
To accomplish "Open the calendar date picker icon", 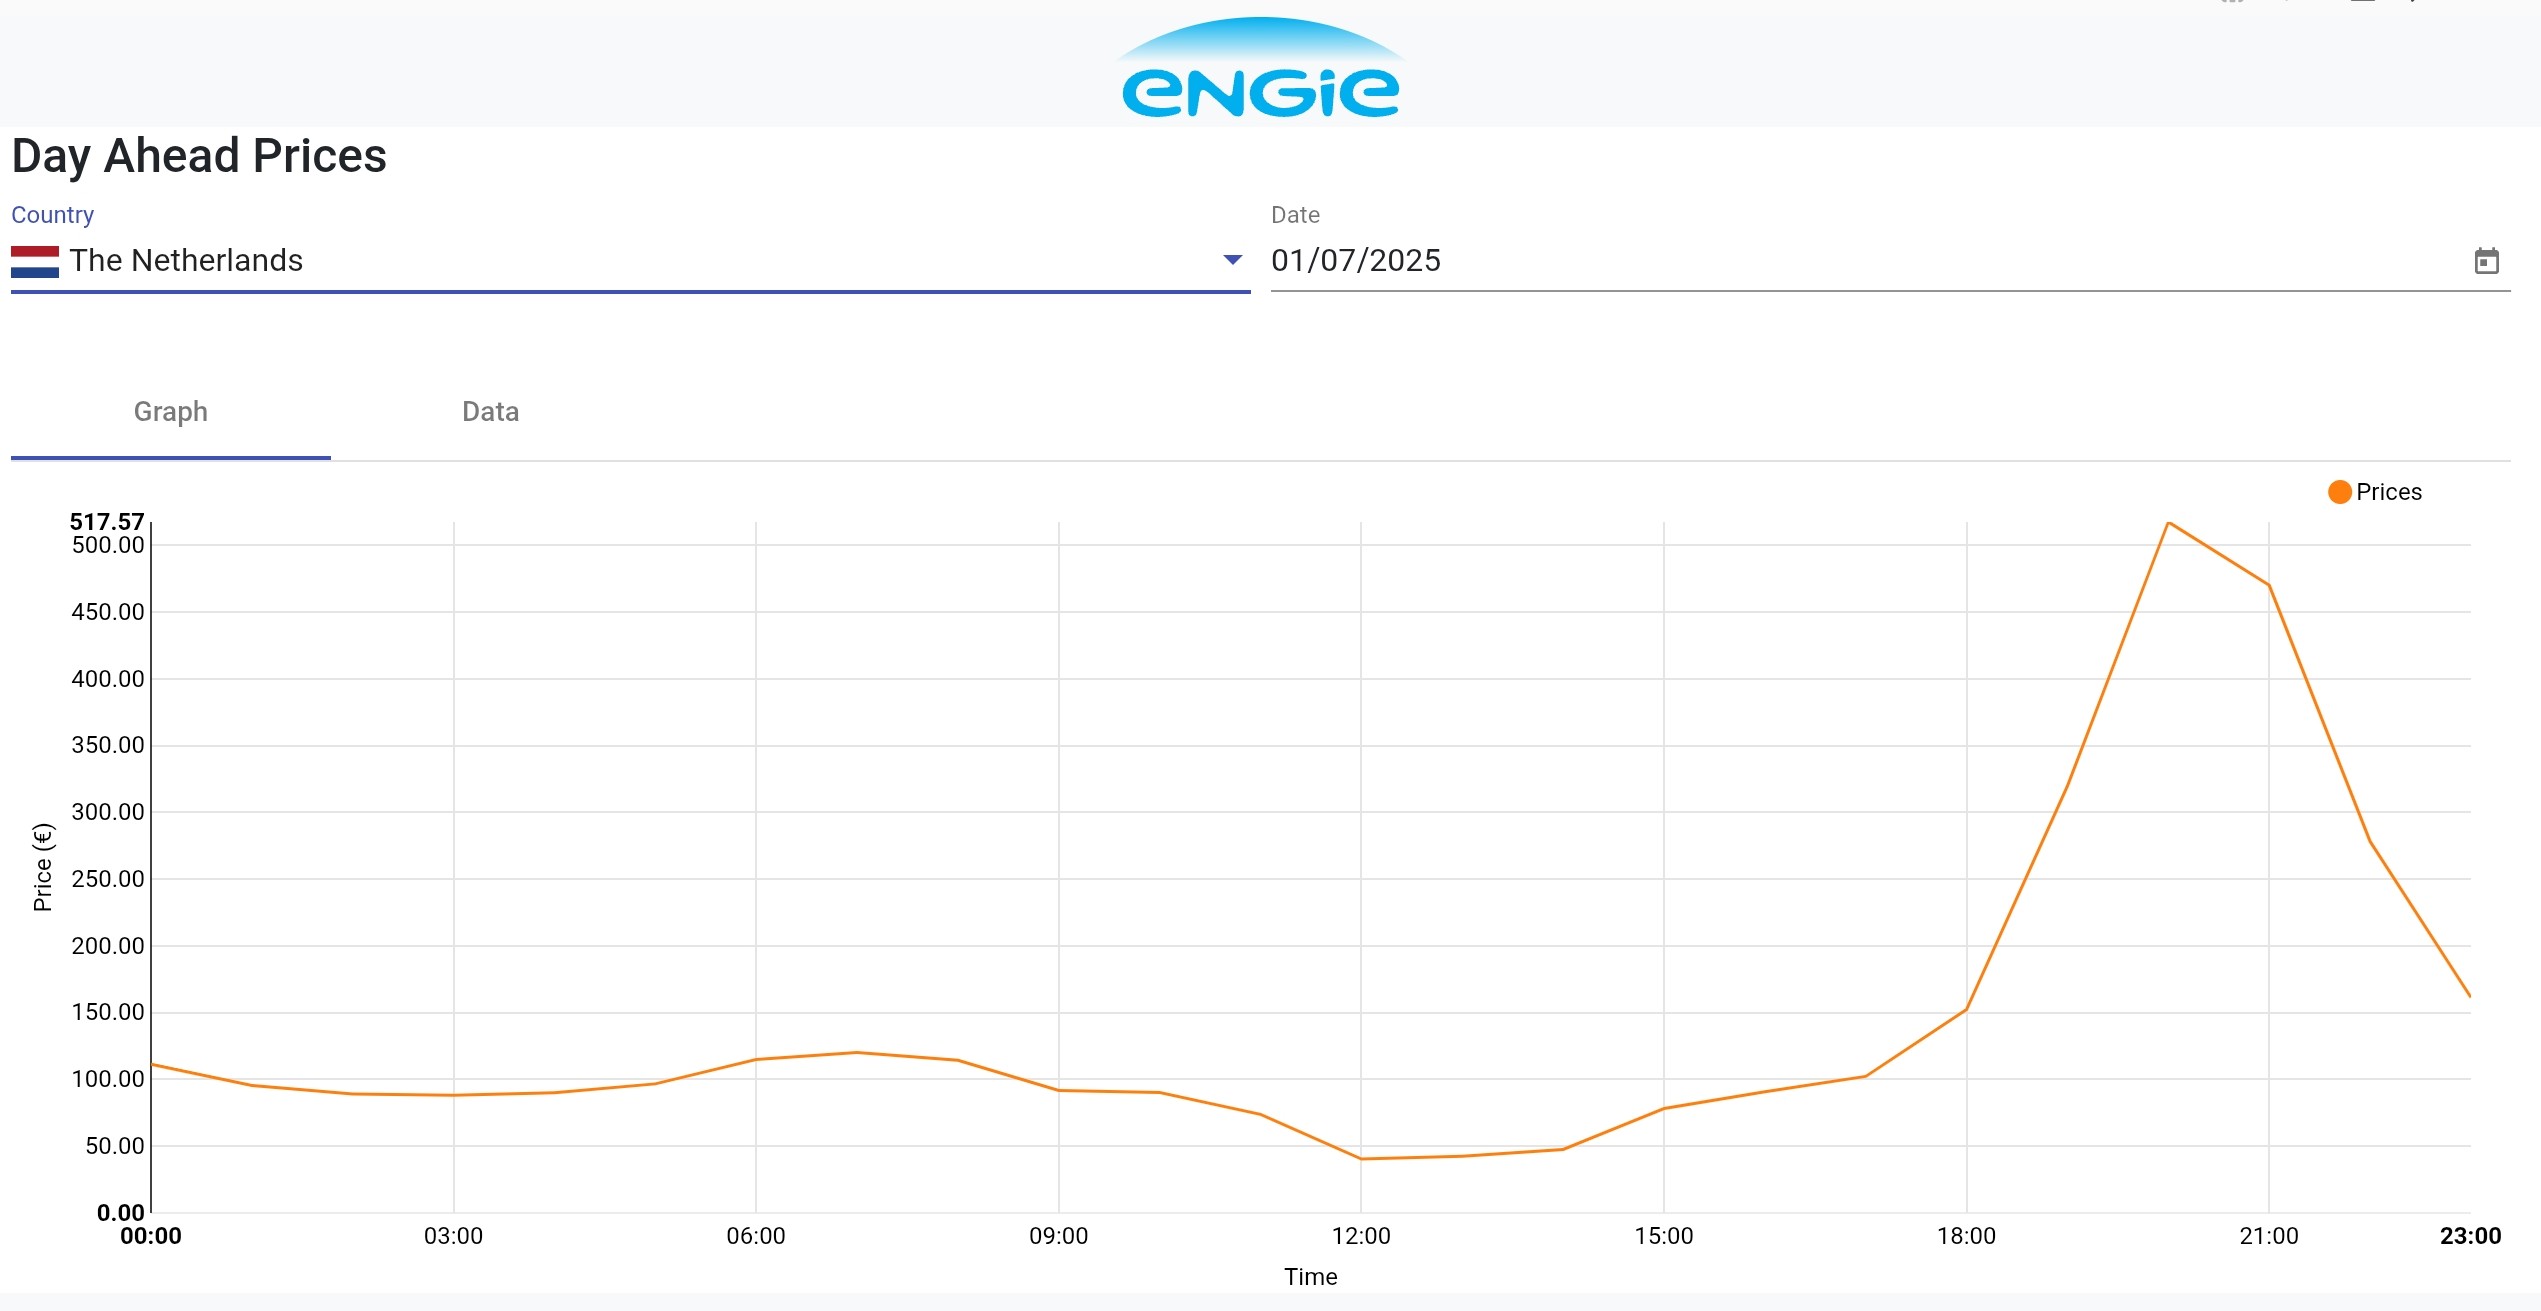I will (2486, 261).
